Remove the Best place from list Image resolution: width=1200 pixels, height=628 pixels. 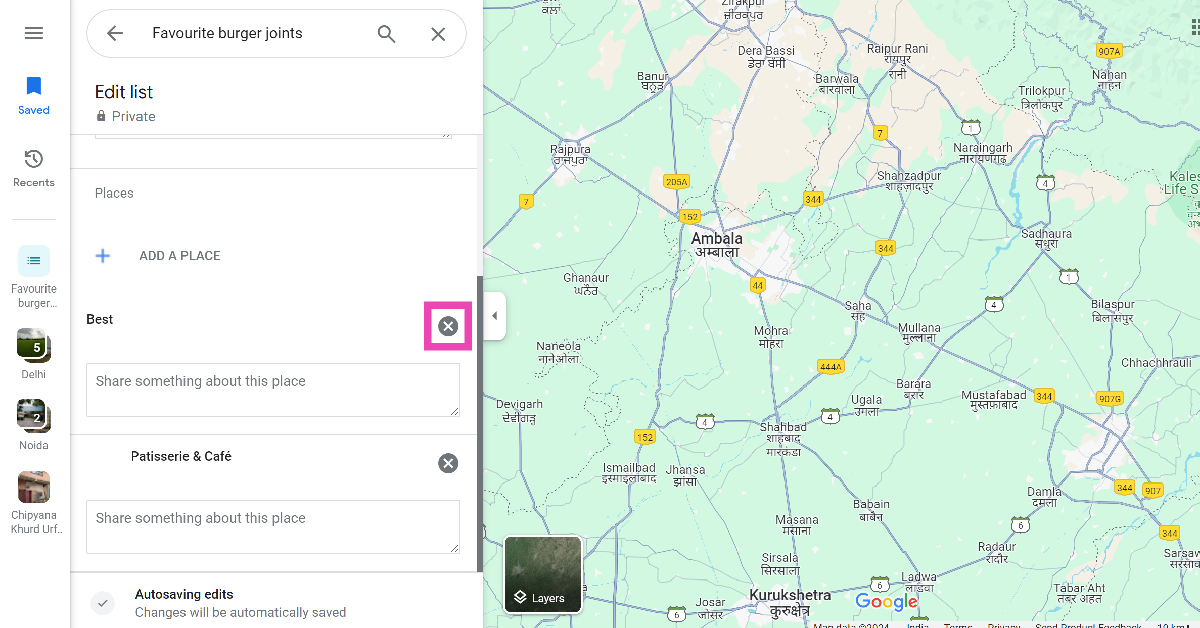click(448, 326)
